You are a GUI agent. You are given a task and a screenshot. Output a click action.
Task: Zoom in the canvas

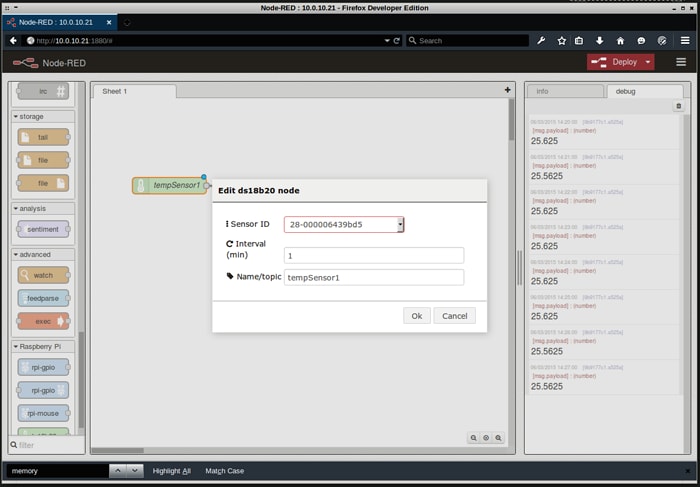(498, 438)
